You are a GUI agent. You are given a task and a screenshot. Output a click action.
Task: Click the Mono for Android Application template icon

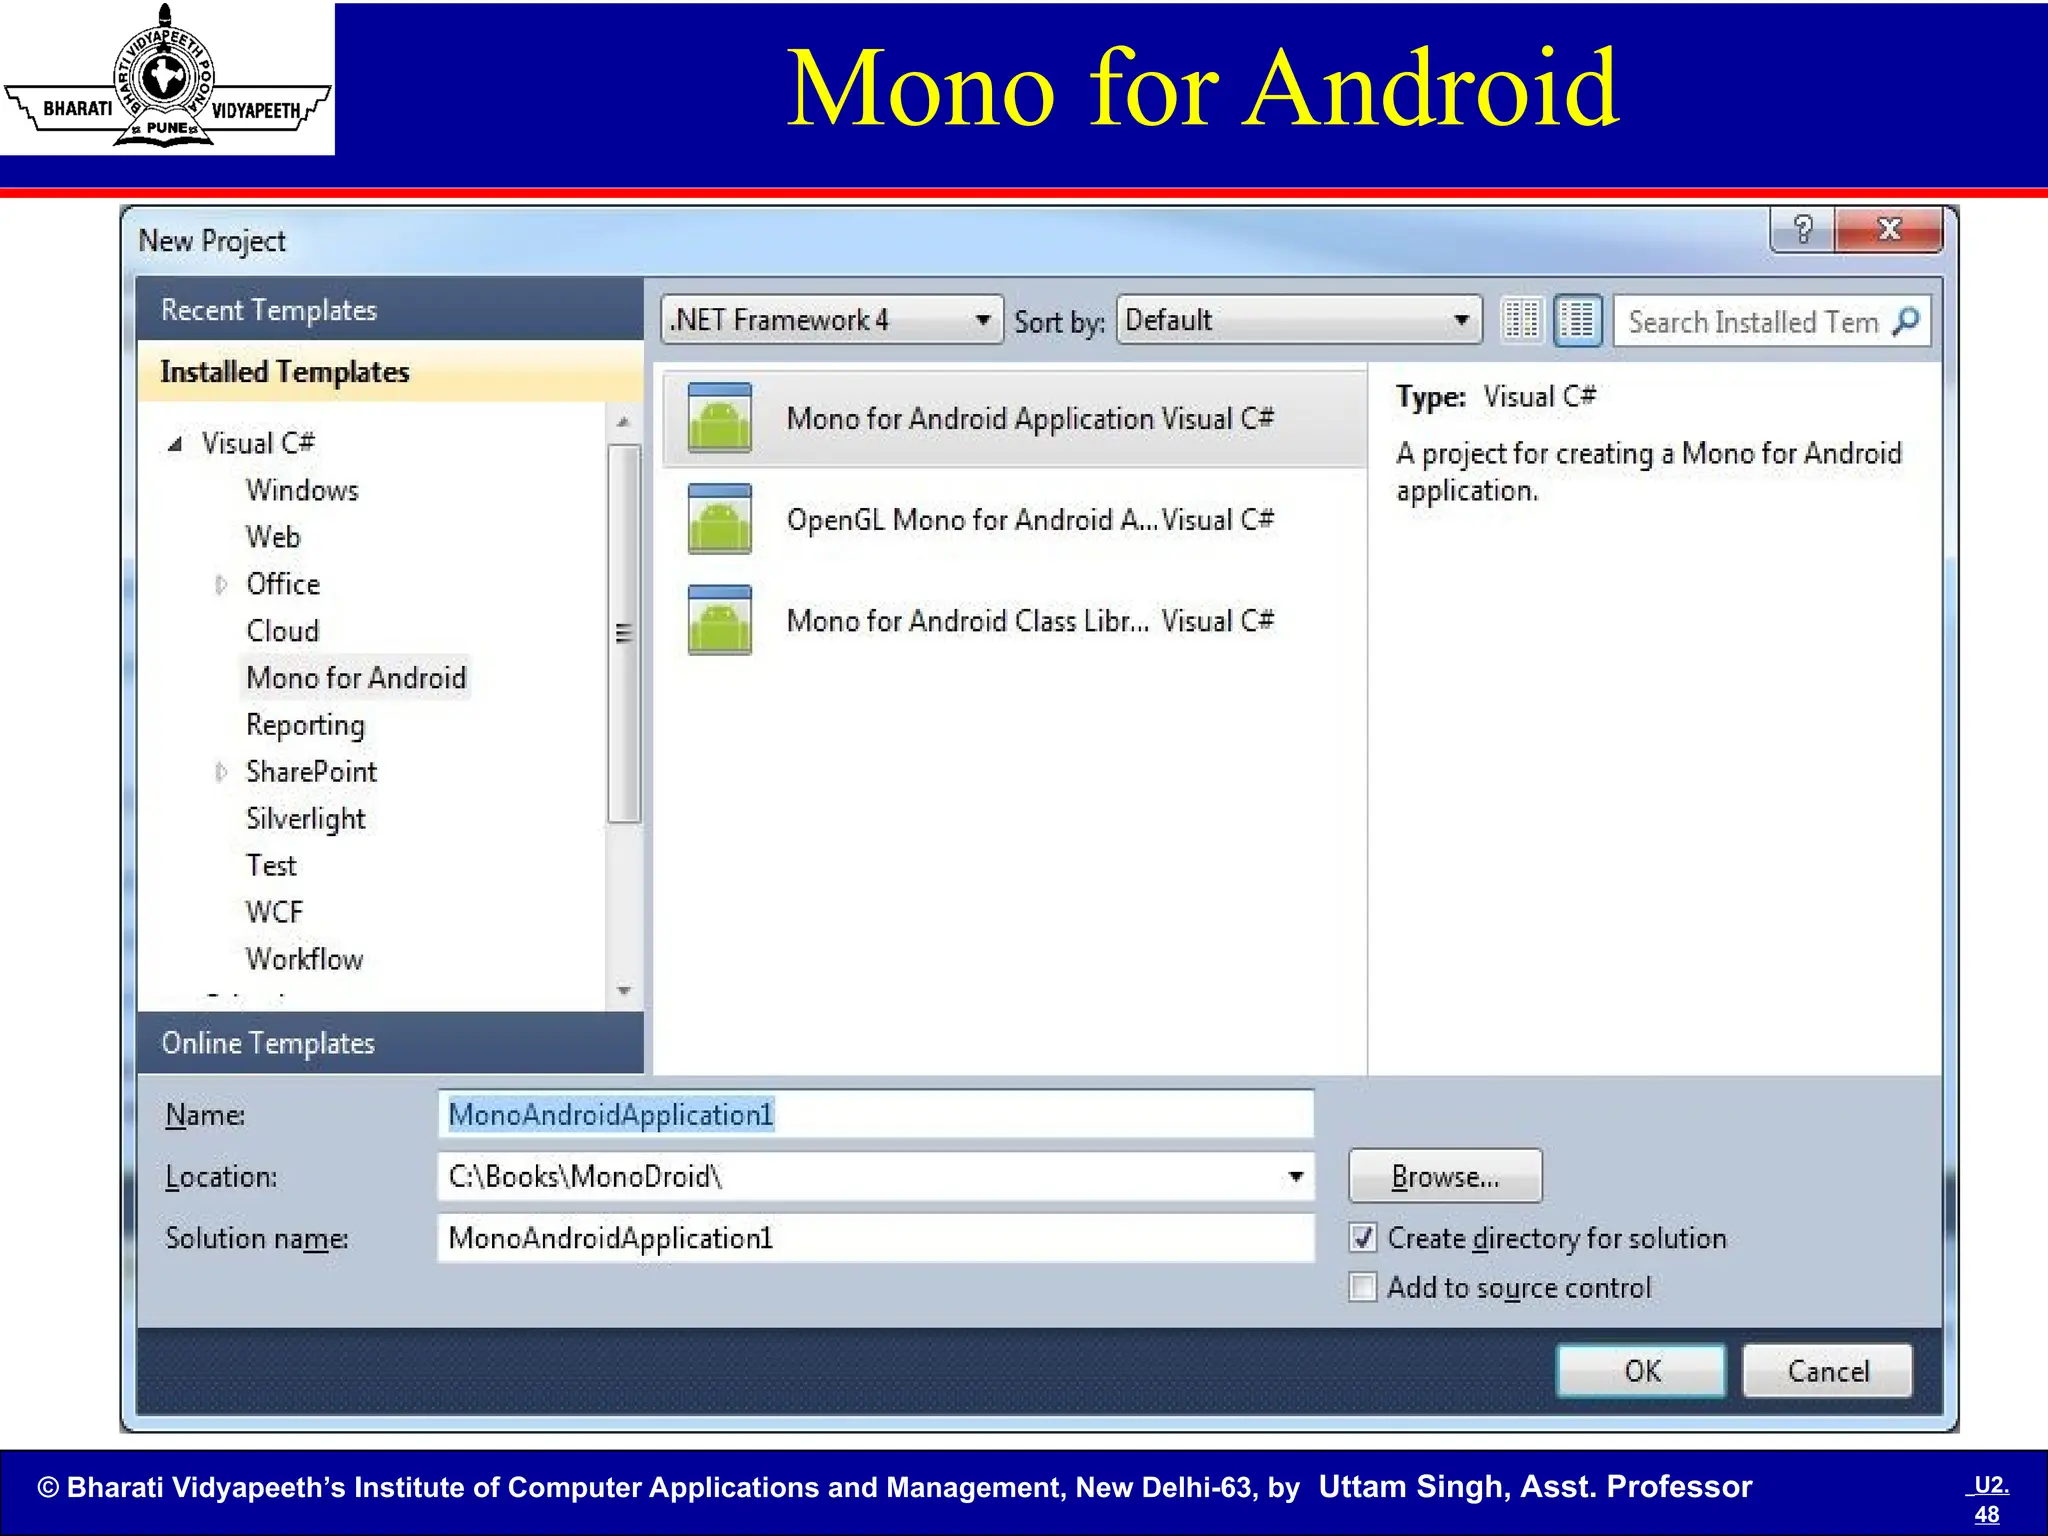click(x=719, y=418)
